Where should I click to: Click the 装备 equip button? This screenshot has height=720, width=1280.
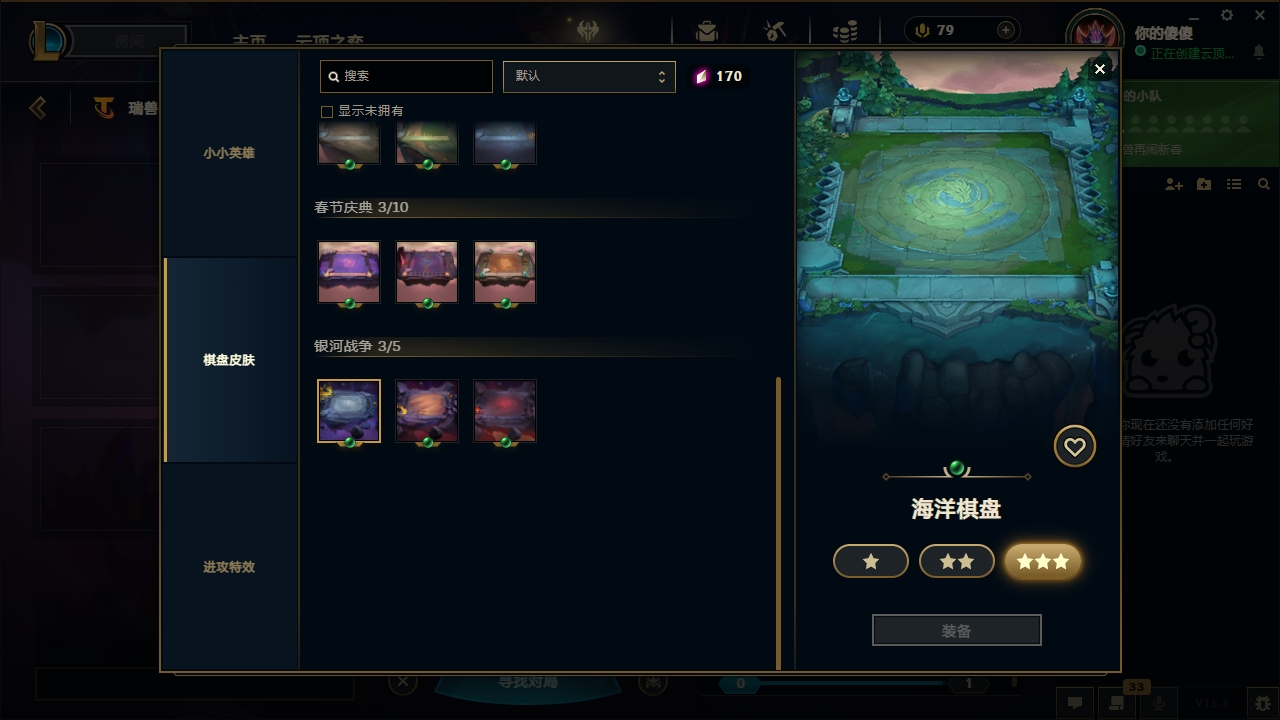(957, 631)
